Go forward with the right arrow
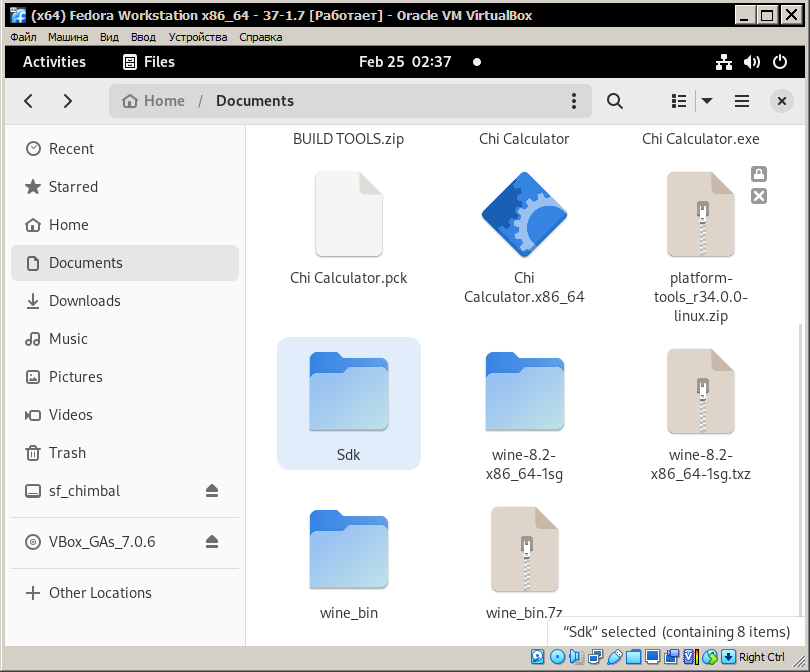 click(67, 101)
